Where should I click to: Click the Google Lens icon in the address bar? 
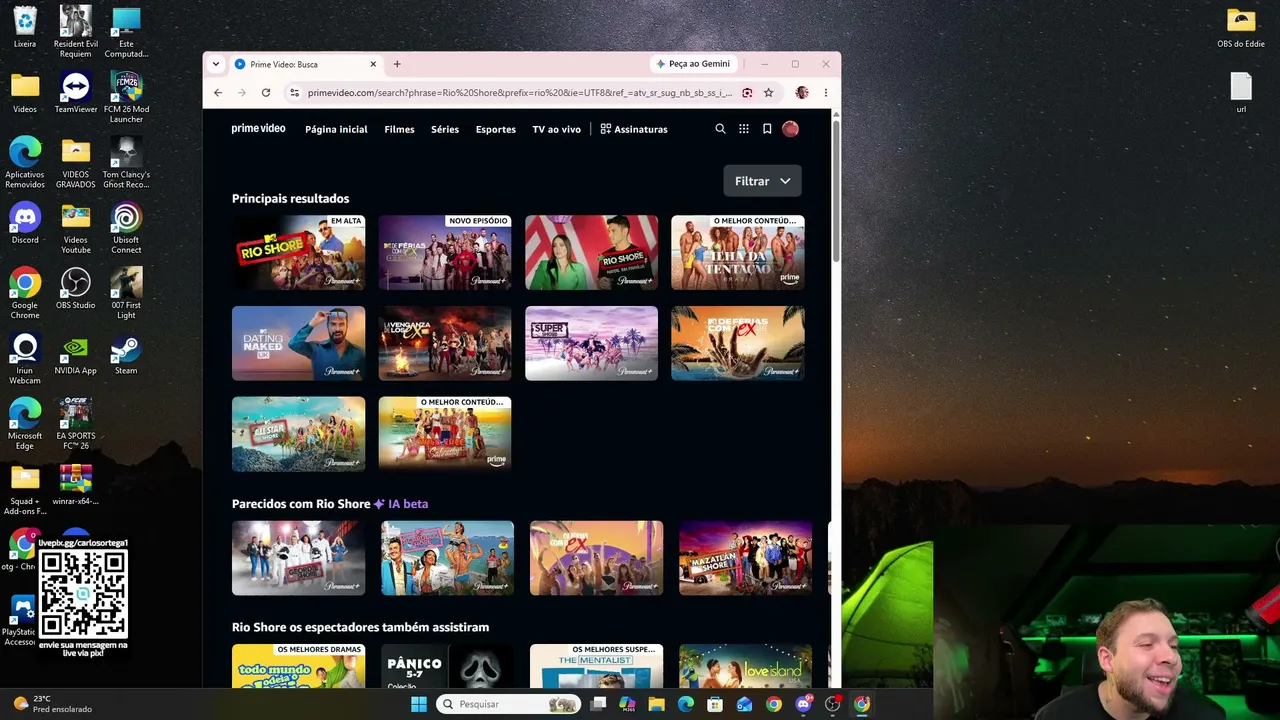(x=747, y=93)
